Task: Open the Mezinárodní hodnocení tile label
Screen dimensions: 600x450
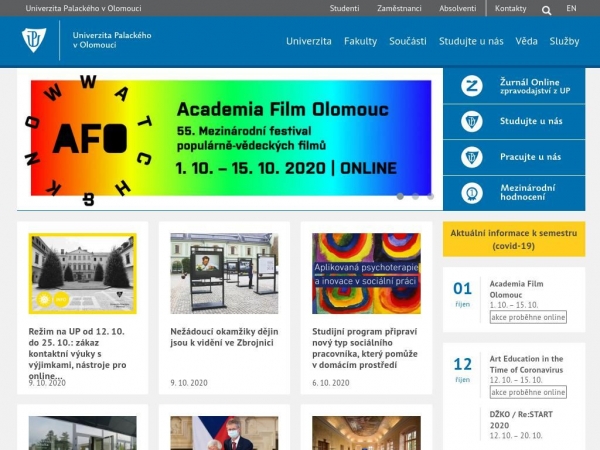Action: coord(528,192)
